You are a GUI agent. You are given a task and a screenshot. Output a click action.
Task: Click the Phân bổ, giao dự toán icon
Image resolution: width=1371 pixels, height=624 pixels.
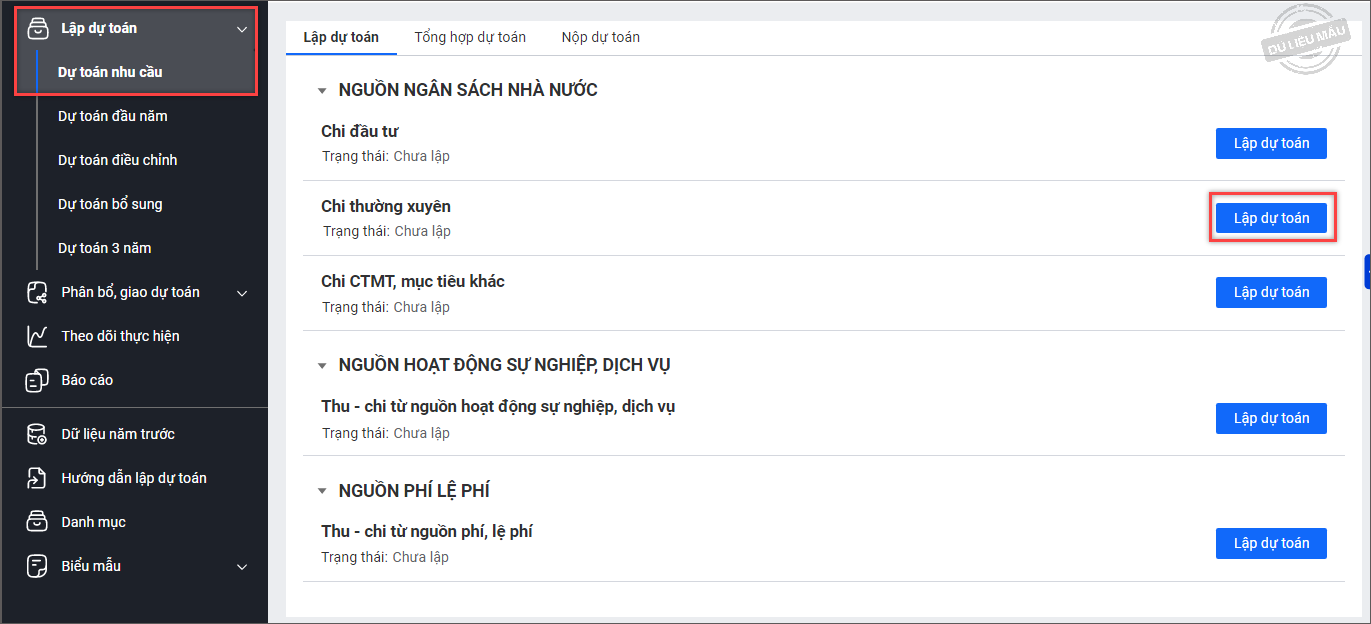click(37, 292)
